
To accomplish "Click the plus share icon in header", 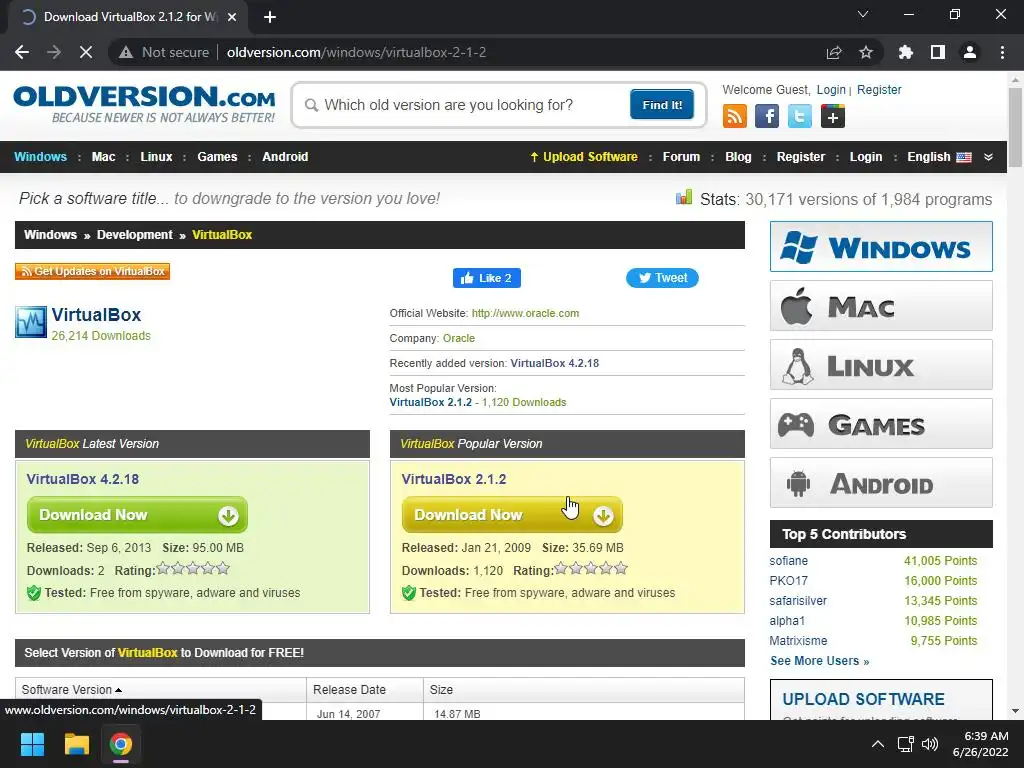I will tap(833, 116).
